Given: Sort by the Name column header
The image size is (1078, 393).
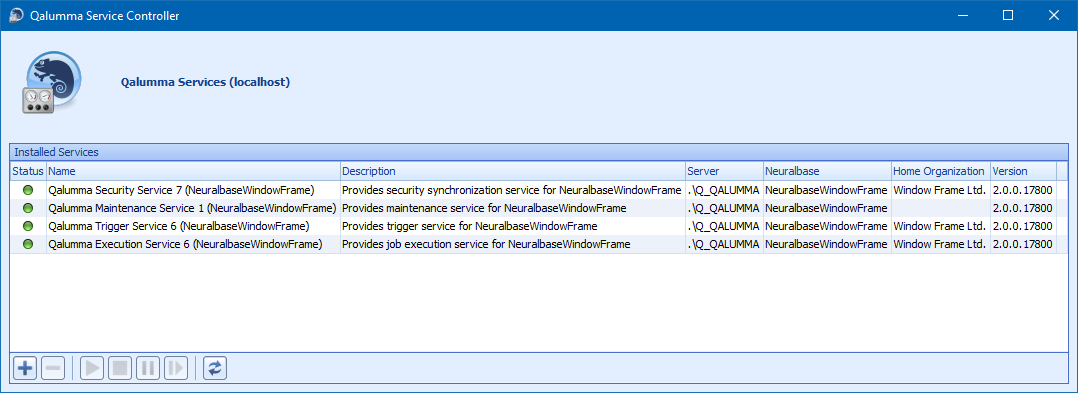Looking at the screenshot, I should coord(193,171).
